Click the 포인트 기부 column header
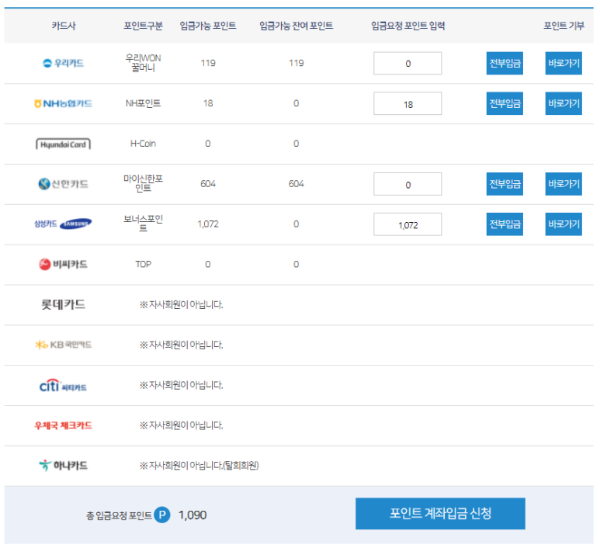 564,26
